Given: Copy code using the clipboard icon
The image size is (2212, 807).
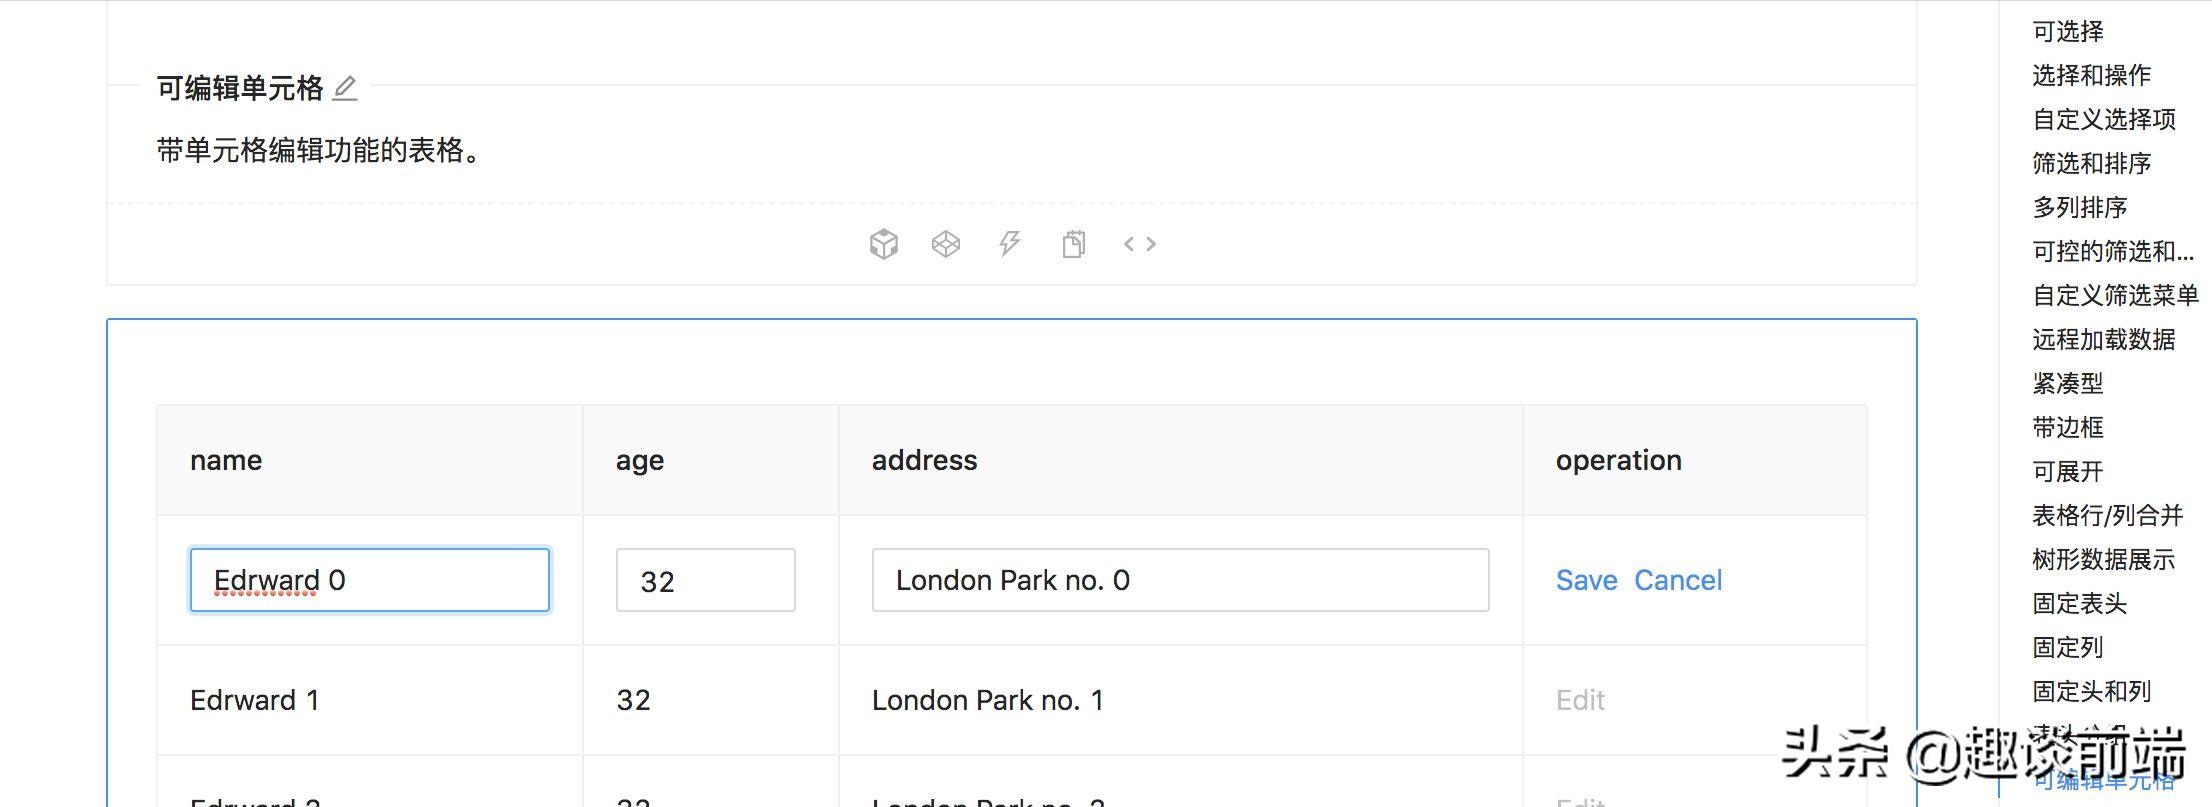Looking at the screenshot, I should (x=1074, y=244).
